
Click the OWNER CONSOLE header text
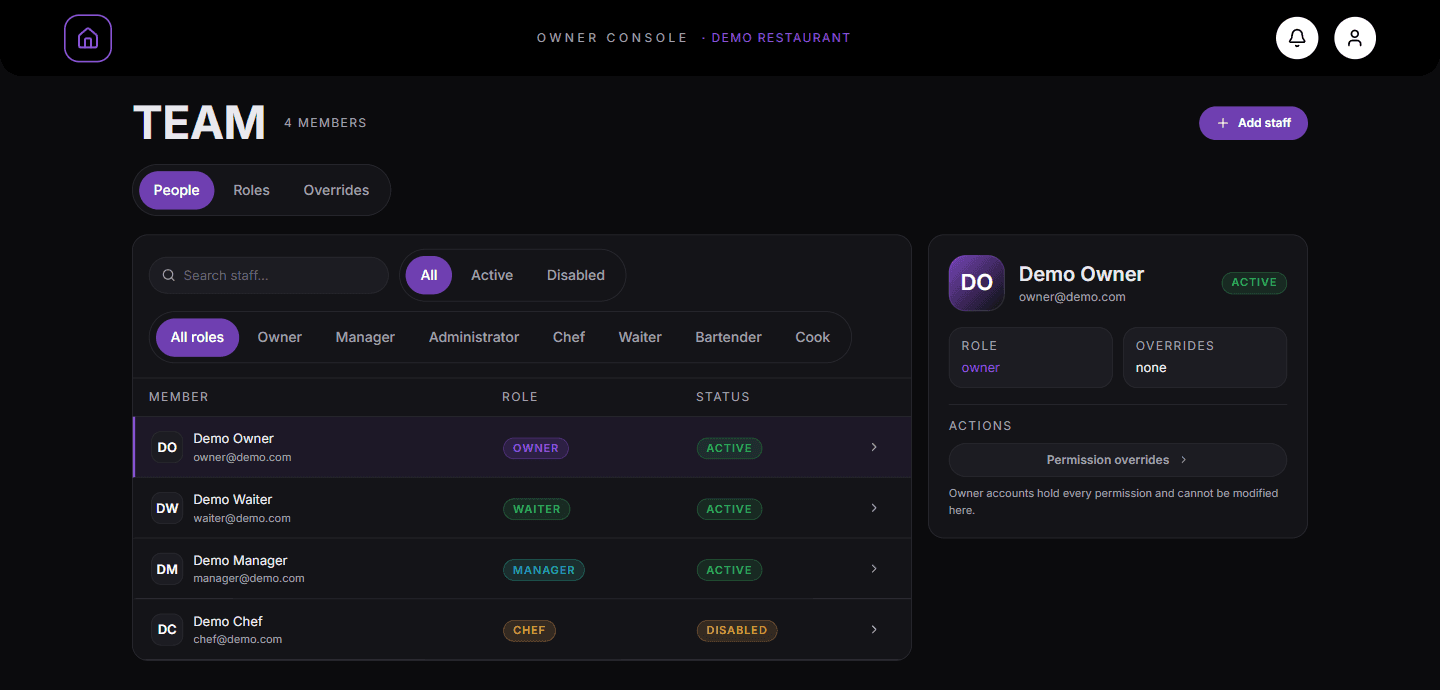point(612,38)
